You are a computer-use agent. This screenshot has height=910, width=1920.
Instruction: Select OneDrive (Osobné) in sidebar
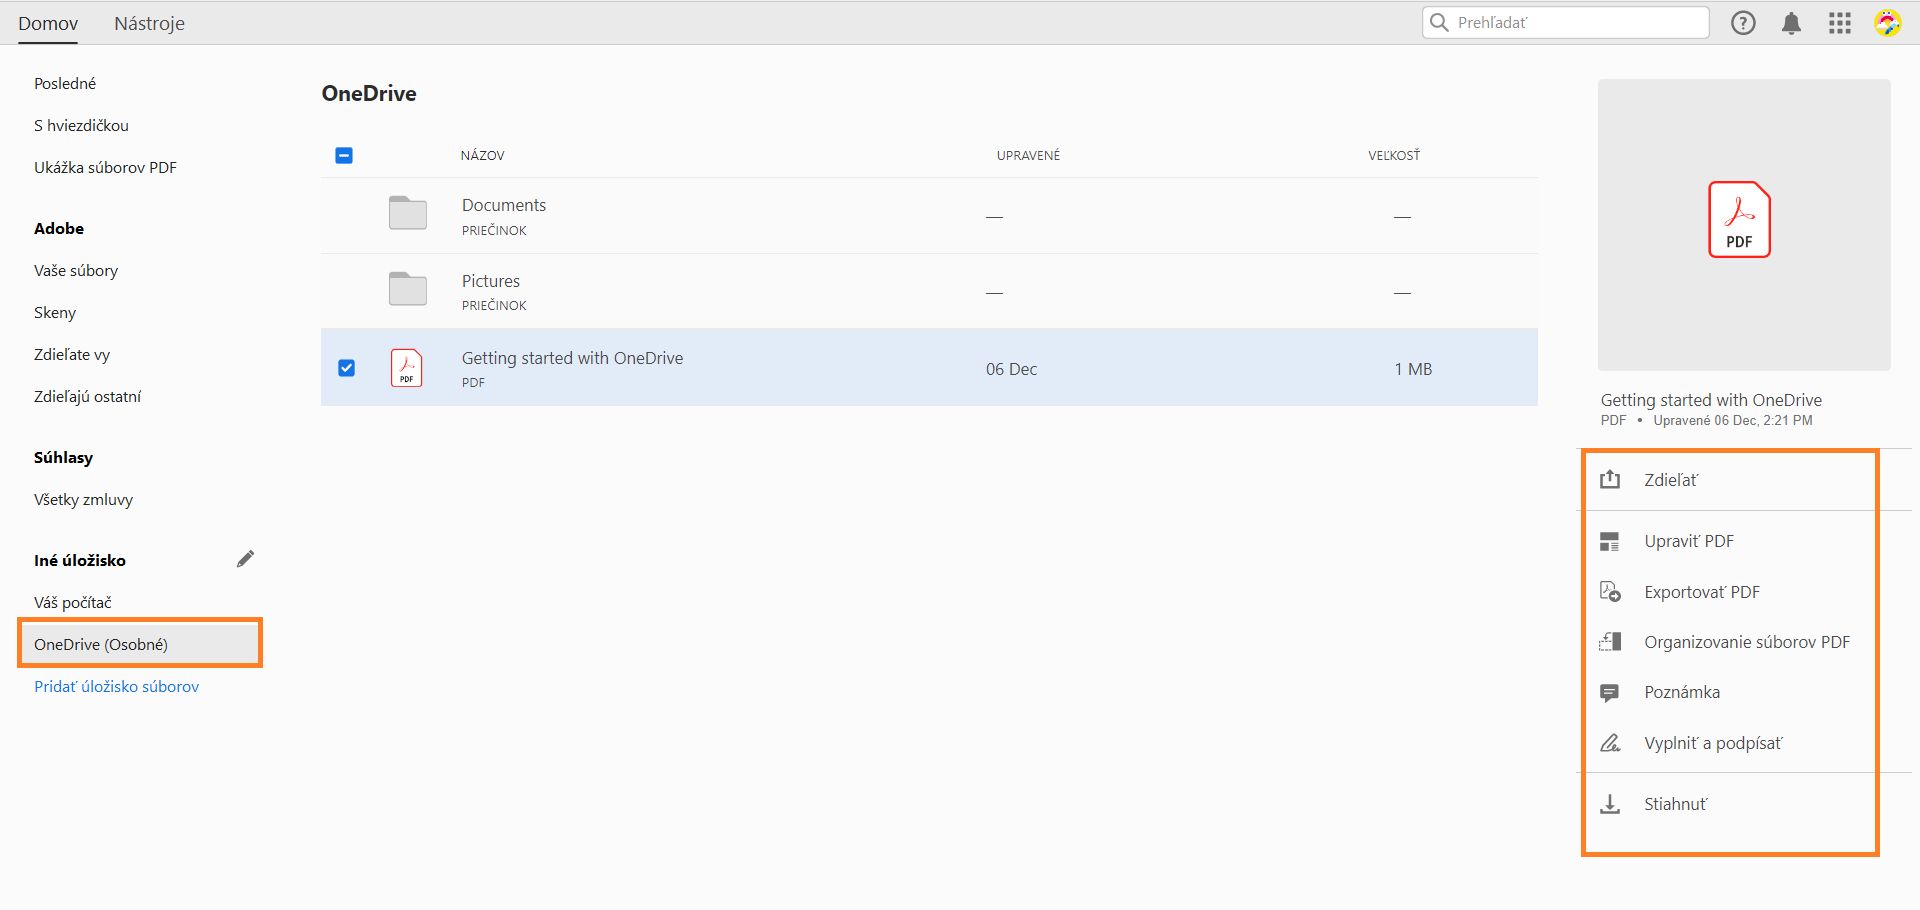[x=101, y=643]
